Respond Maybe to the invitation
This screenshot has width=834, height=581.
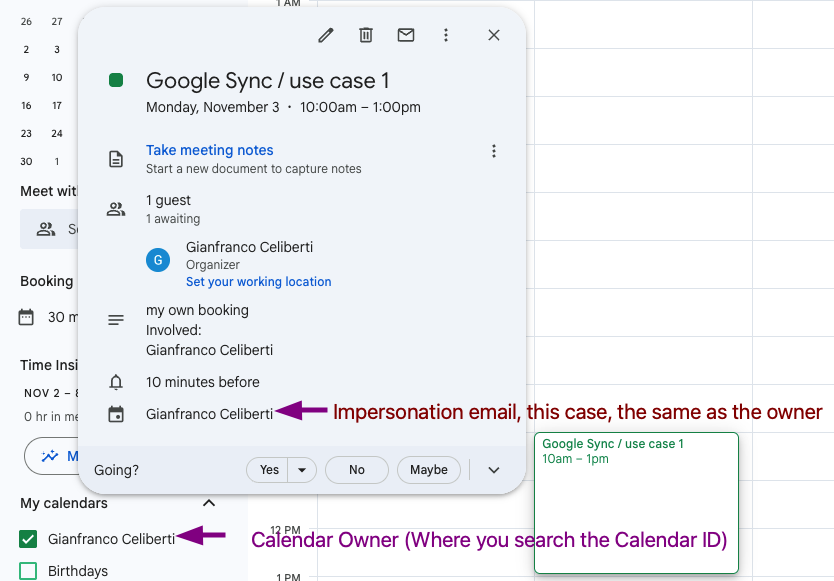(429, 470)
